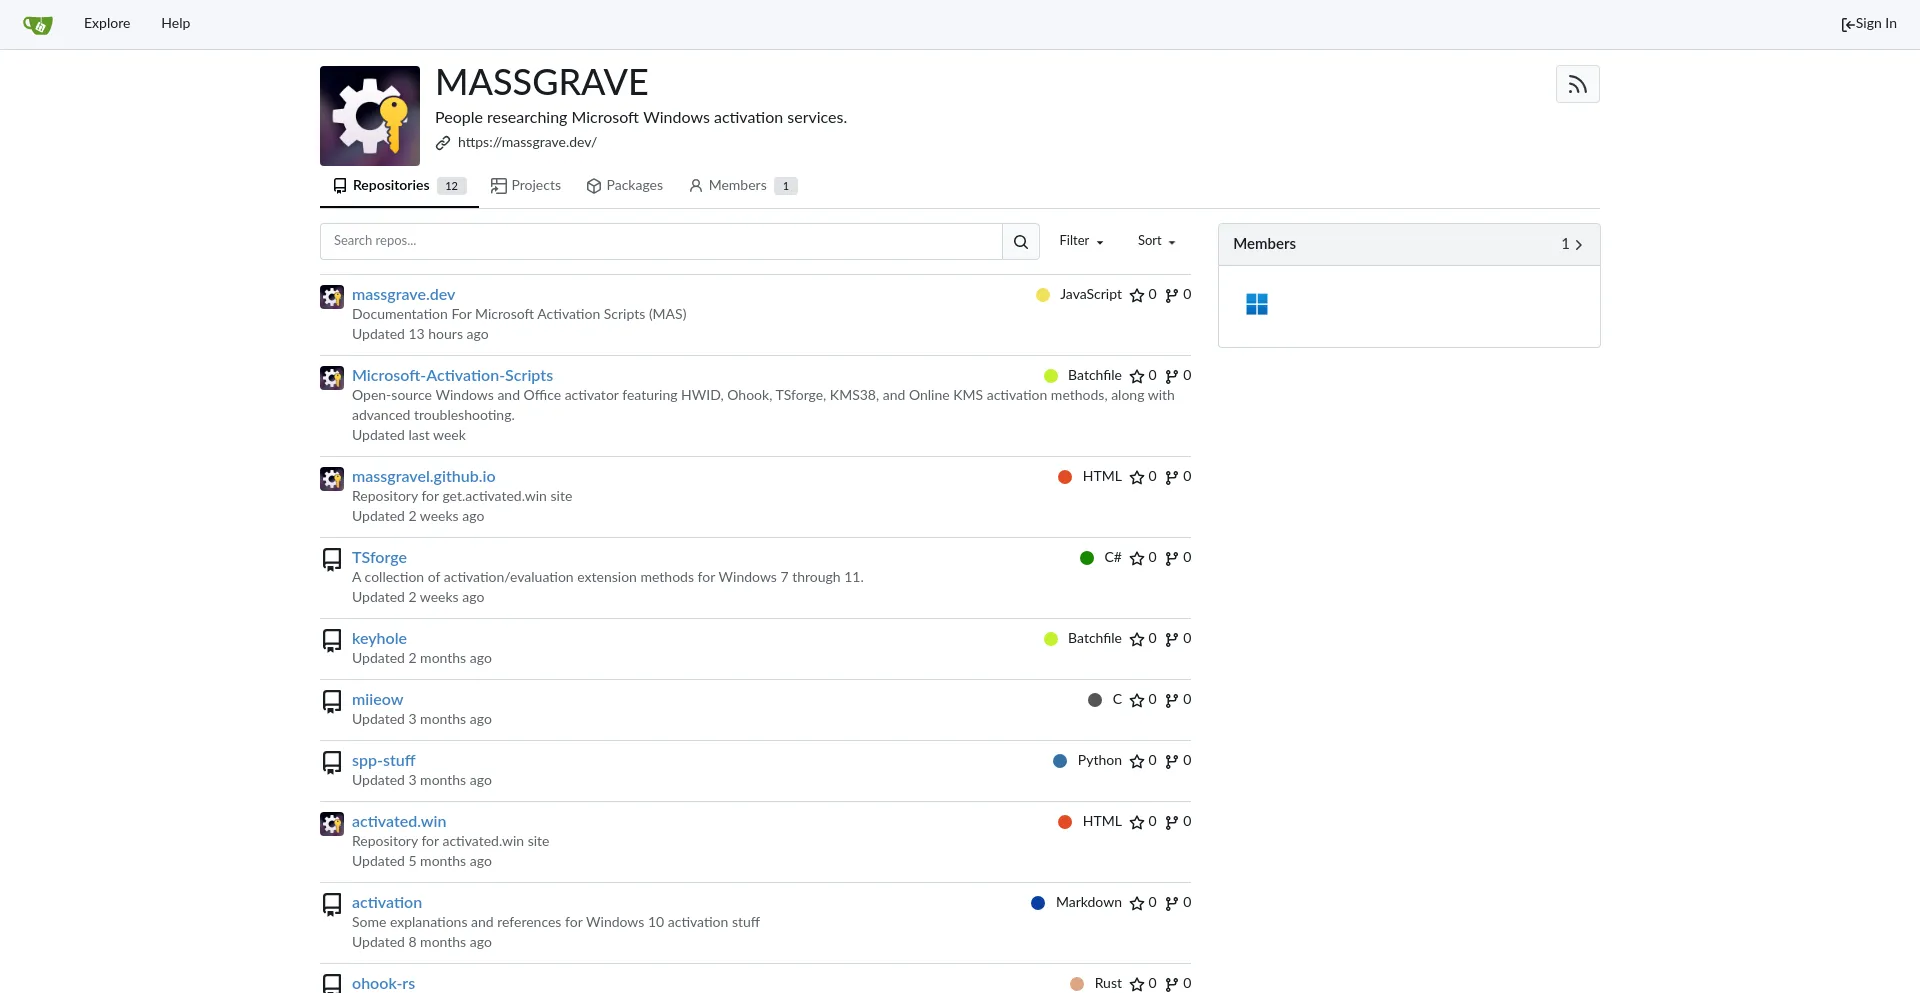Focus the Search repos input field

[660, 242]
